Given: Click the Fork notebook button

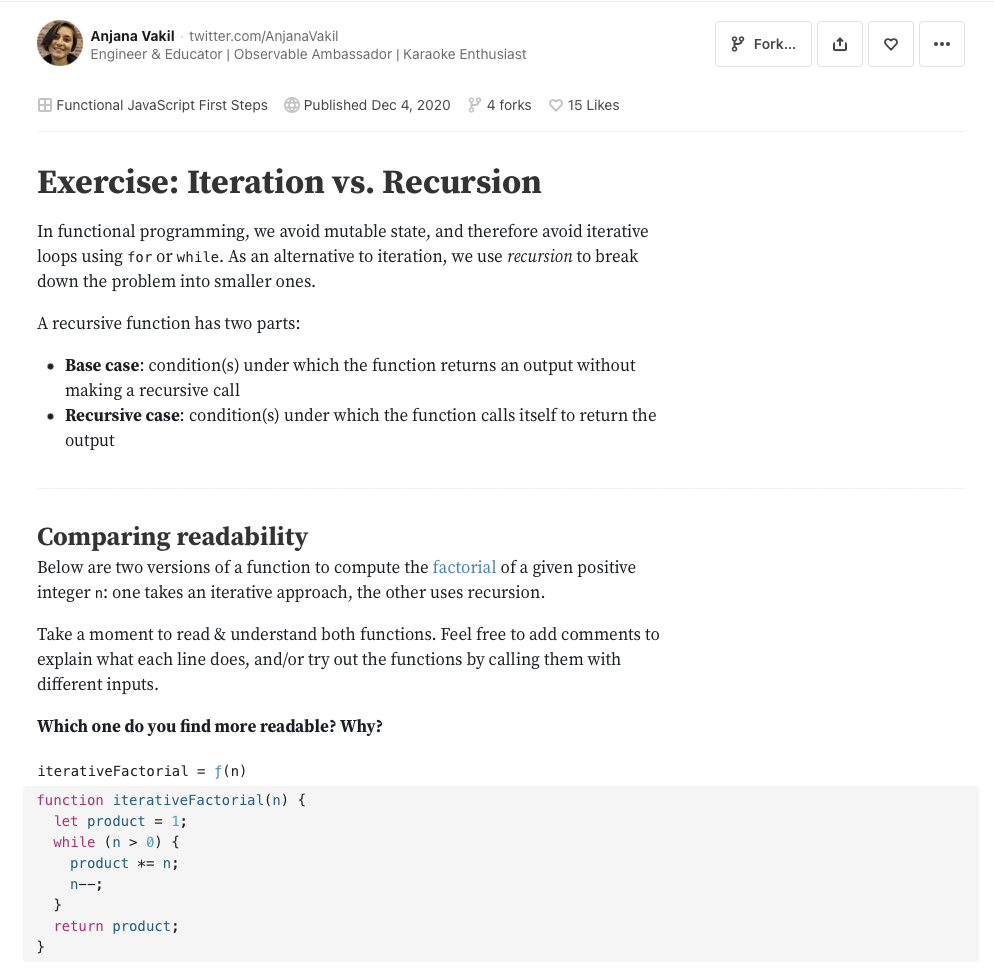Looking at the screenshot, I should tap(763, 44).
